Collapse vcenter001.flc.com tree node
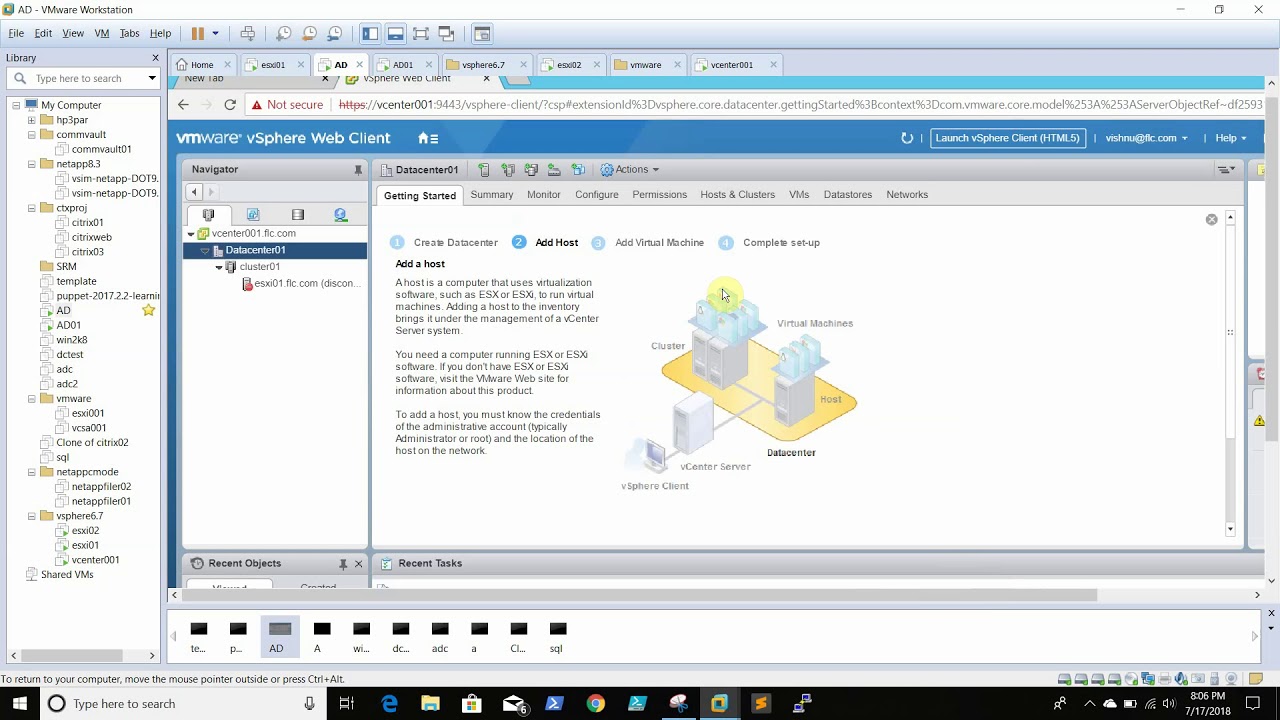Viewport: 1280px width, 720px height. (191, 234)
